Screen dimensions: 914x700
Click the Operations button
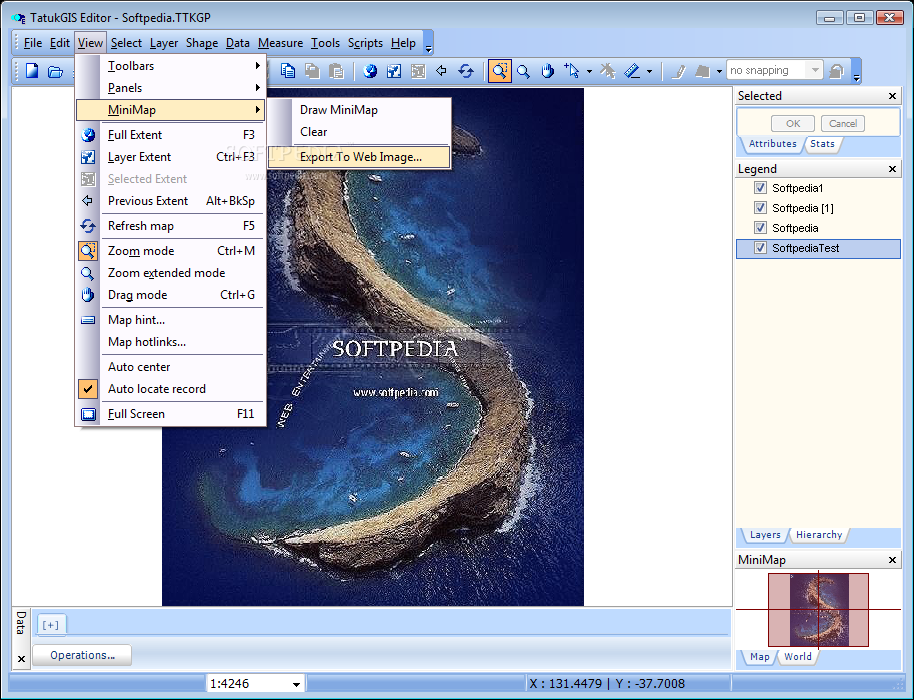point(82,655)
